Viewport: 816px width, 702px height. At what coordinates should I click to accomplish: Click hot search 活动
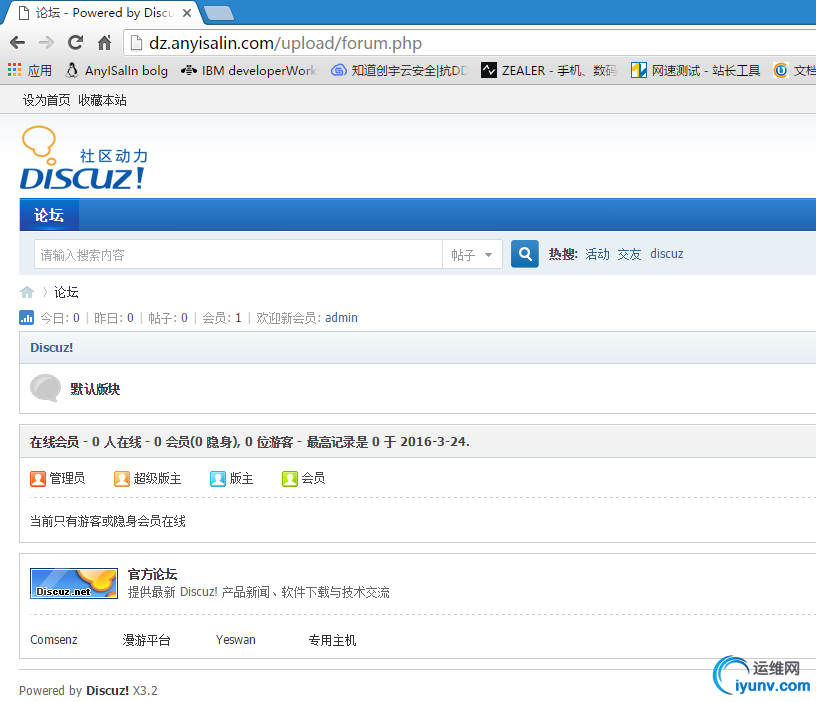pyautogui.click(x=597, y=254)
